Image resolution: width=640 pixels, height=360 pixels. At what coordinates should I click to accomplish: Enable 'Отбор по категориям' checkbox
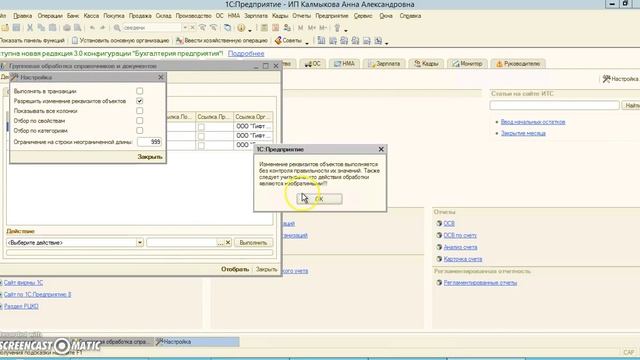click(140, 131)
